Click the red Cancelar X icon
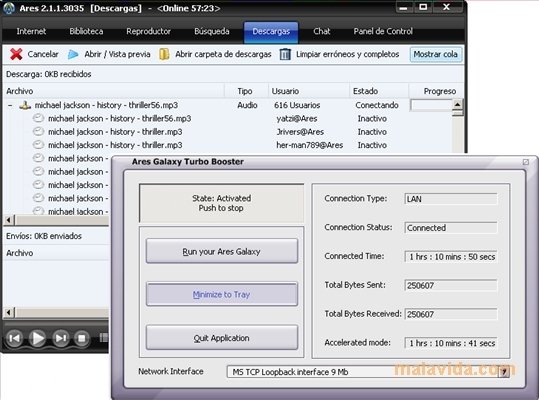Viewport: 539px width, 400px height. coord(16,54)
